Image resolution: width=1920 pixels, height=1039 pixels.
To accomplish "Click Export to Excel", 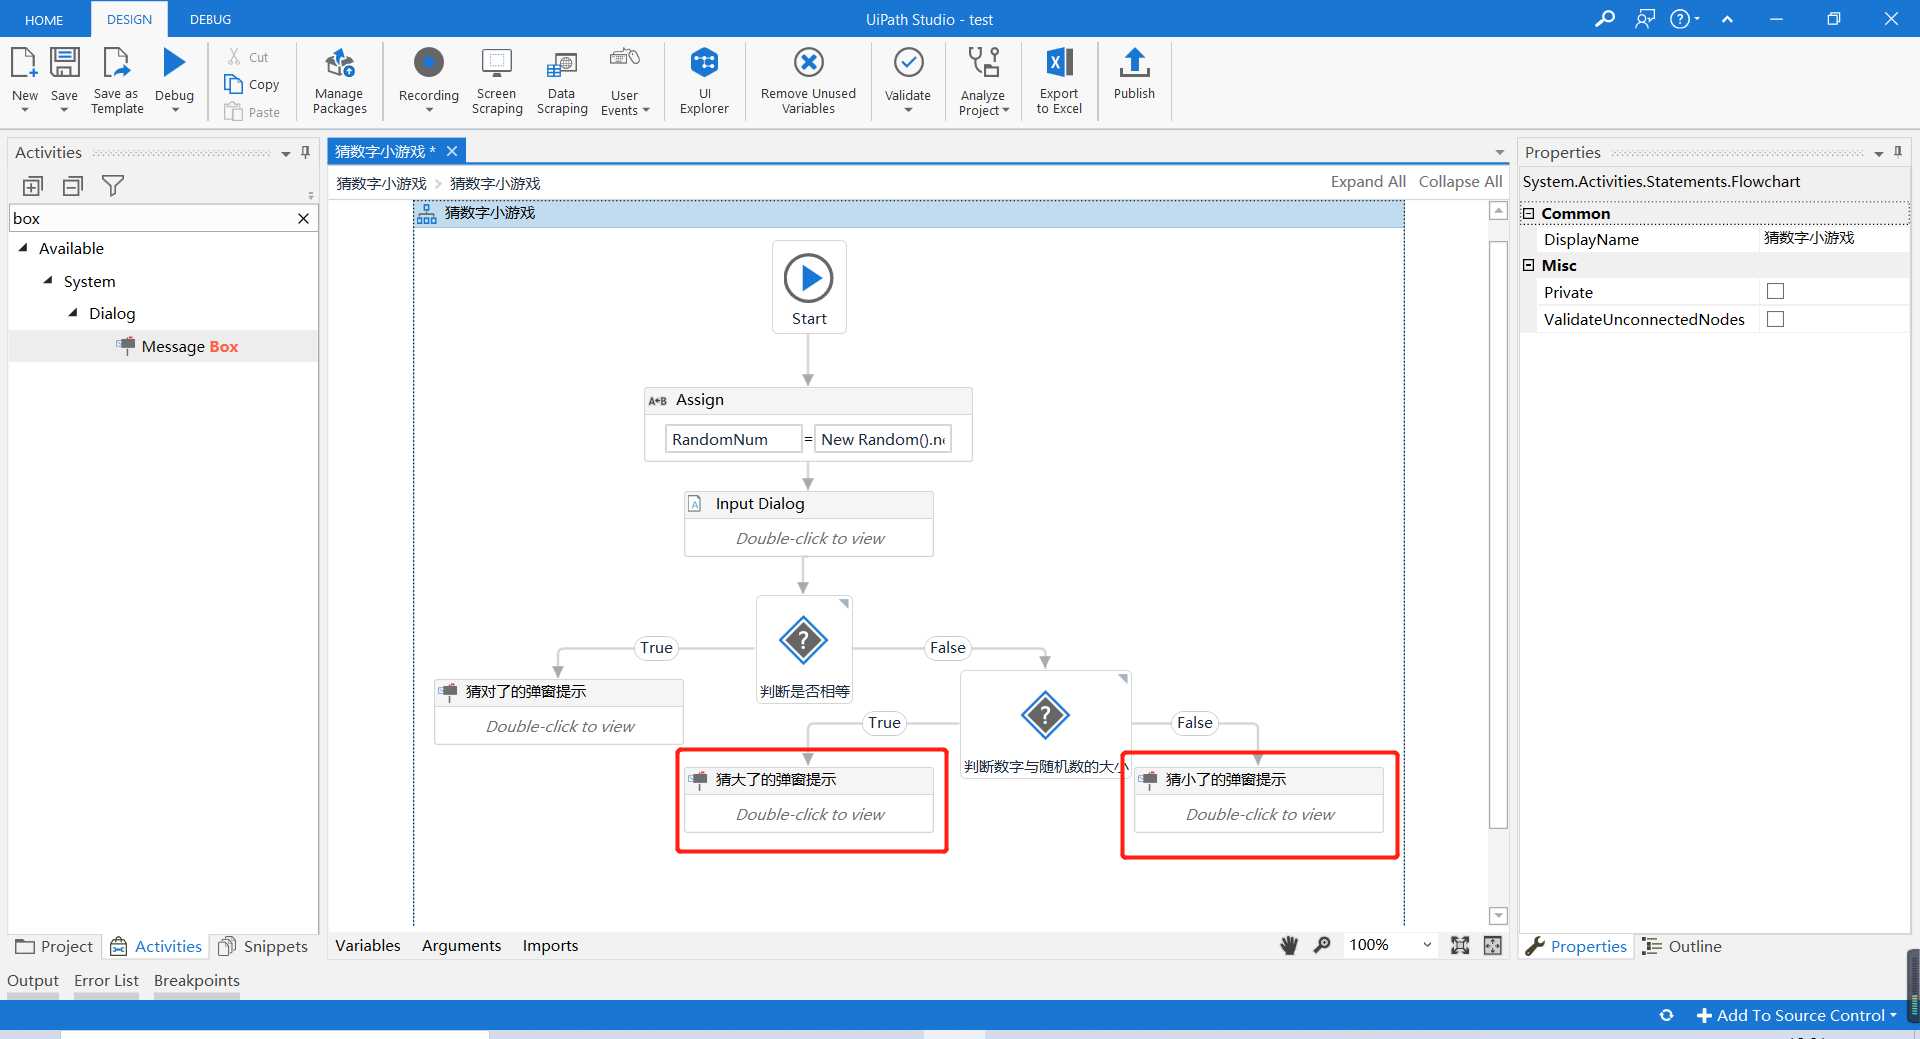I will click(1059, 81).
